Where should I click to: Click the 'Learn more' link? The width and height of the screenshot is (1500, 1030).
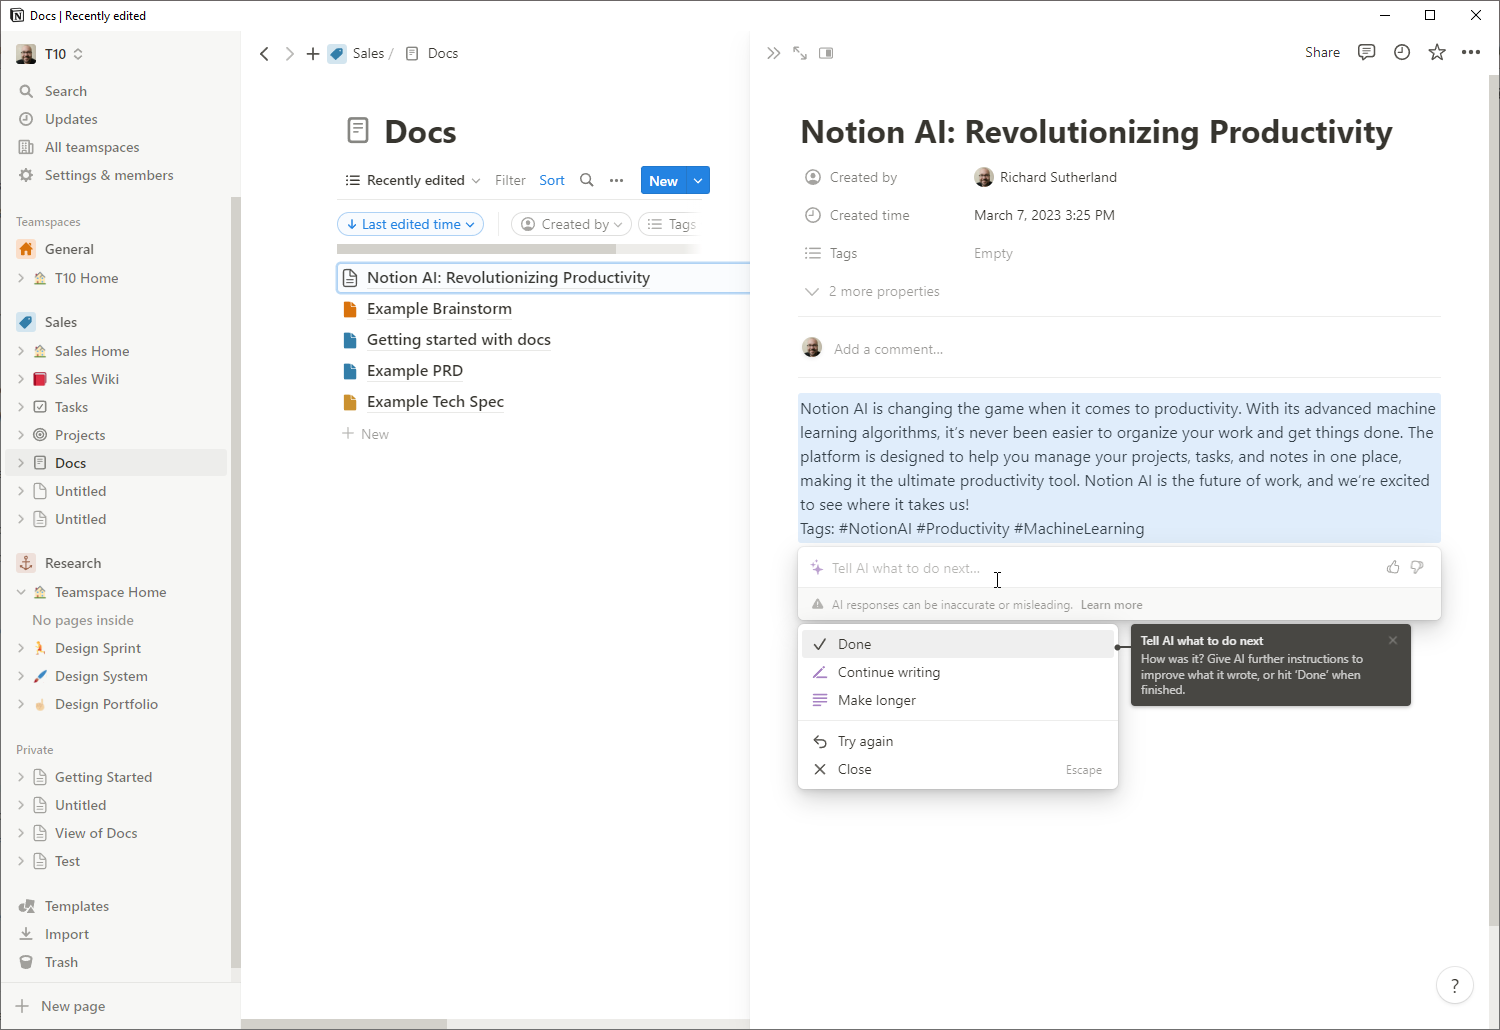(1111, 605)
